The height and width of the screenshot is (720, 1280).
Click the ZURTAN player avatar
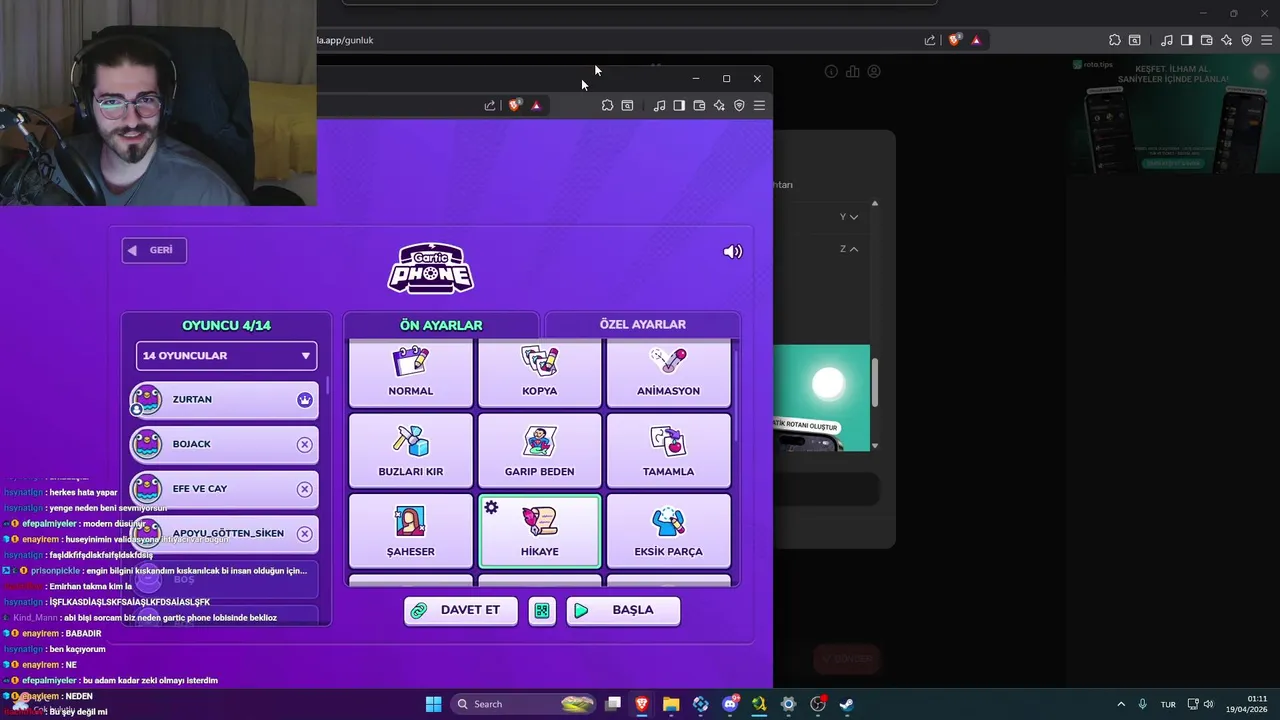pyautogui.click(x=147, y=400)
